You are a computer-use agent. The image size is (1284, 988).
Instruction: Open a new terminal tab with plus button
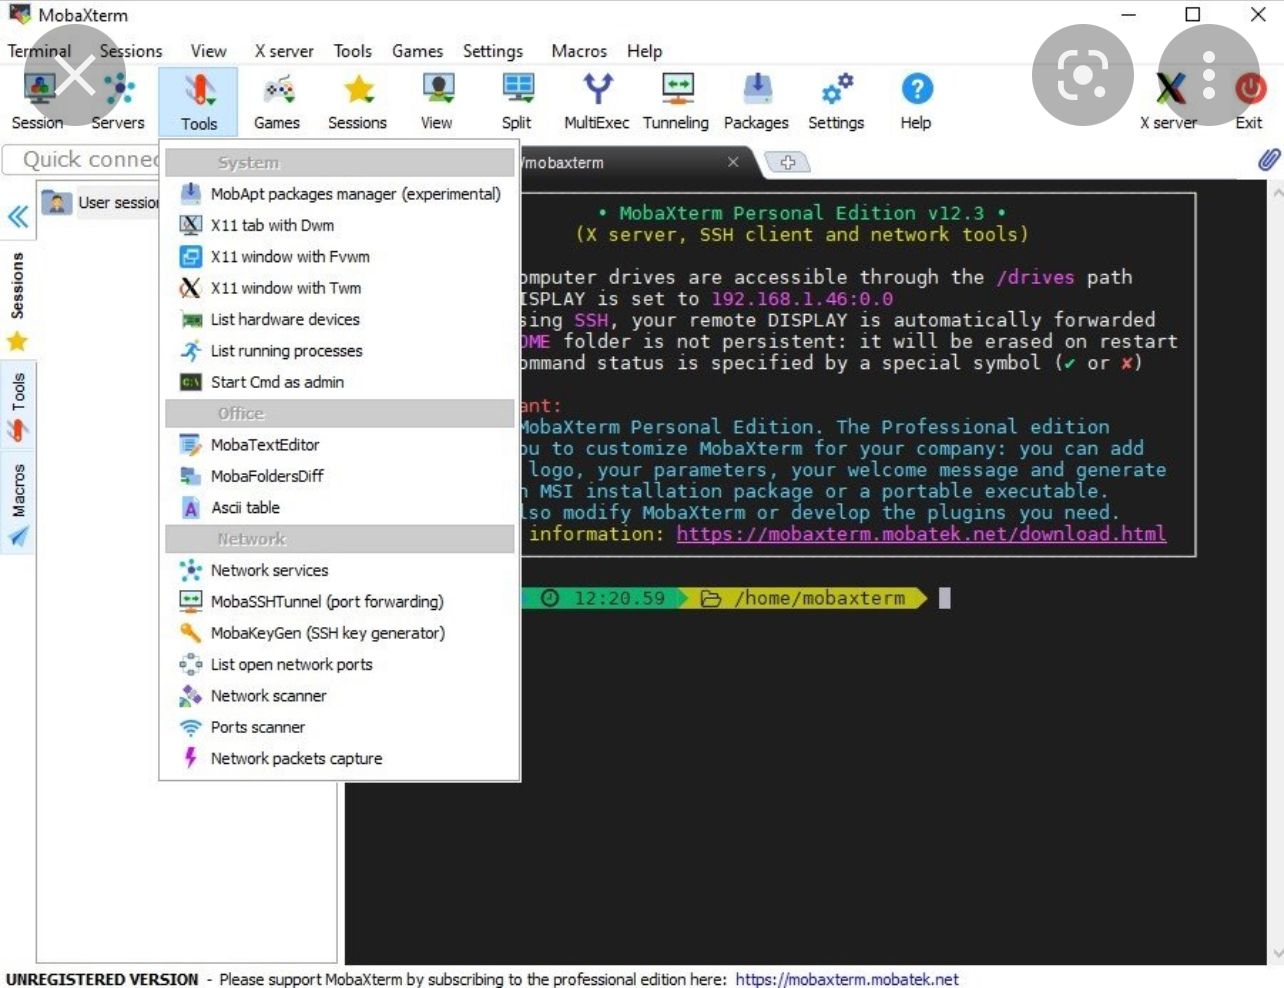point(789,161)
